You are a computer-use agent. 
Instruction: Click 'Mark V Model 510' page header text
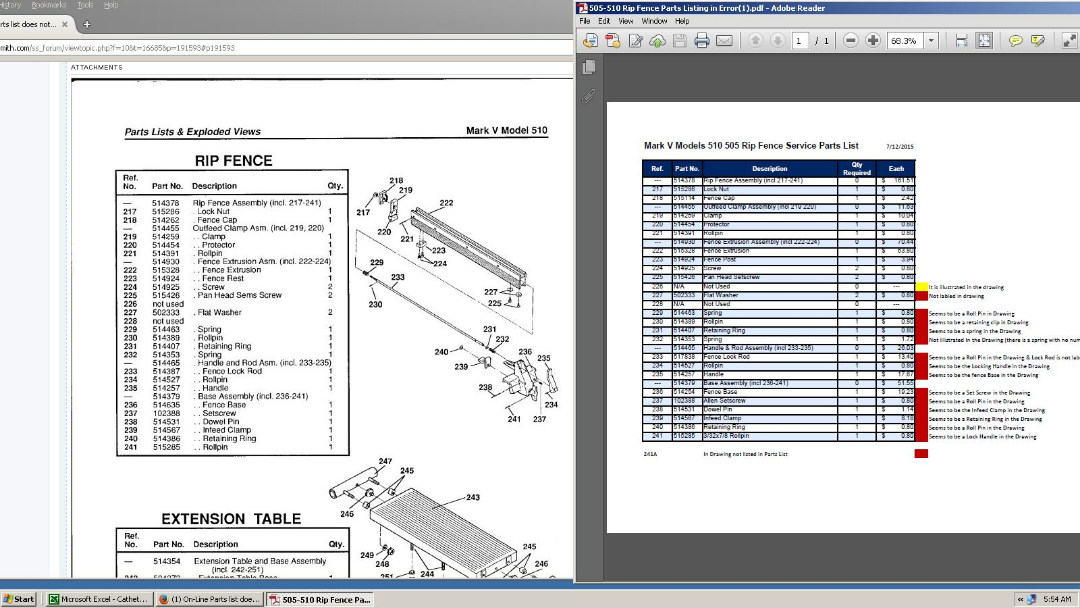[x=507, y=130]
